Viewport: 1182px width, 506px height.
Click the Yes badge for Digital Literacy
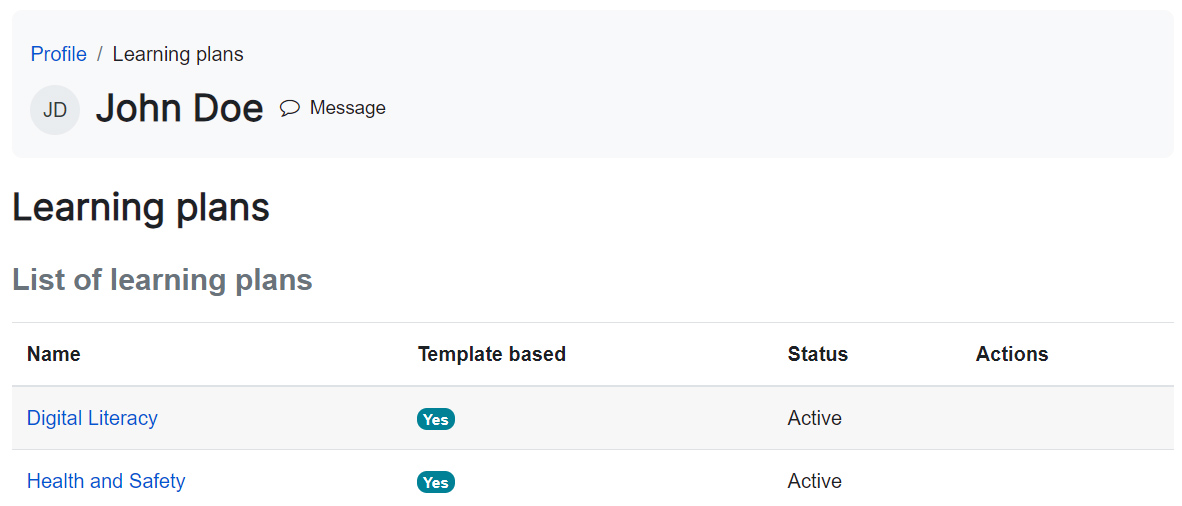[x=436, y=419]
